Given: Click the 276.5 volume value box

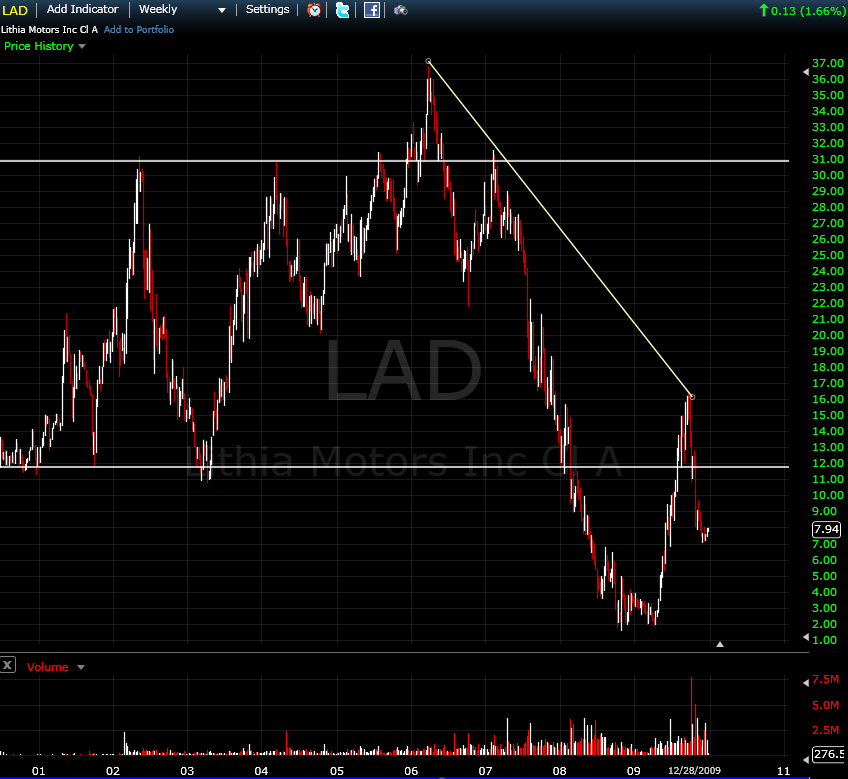Looking at the screenshot, I should tap(829, 754).
